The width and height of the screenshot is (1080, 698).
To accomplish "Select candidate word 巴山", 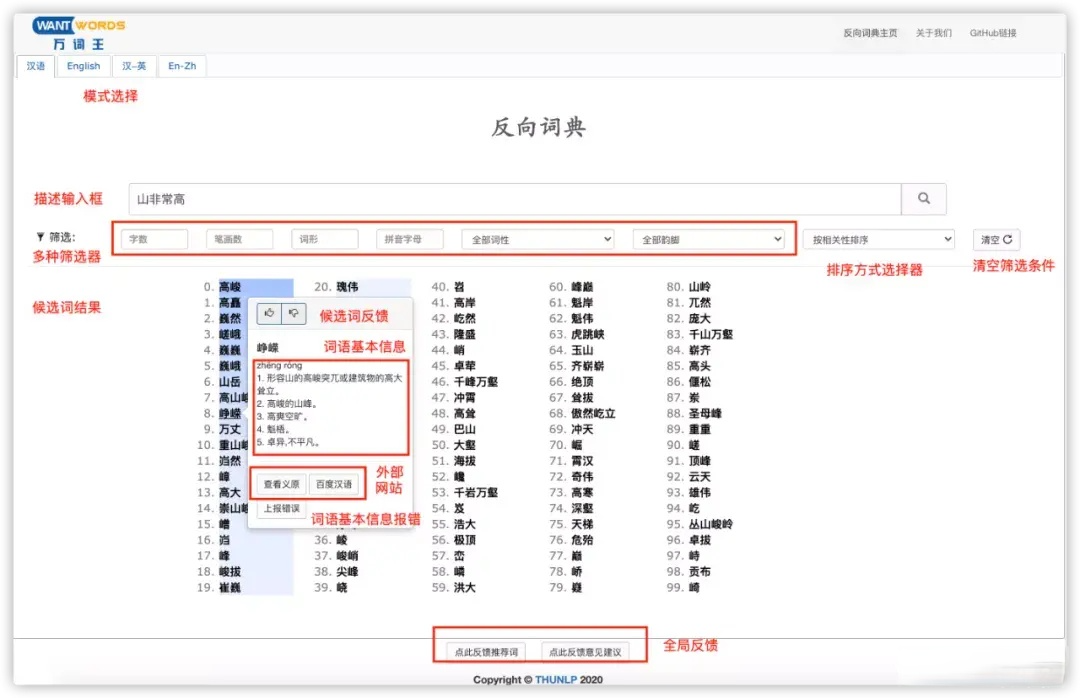I will (x=465, y=429).
